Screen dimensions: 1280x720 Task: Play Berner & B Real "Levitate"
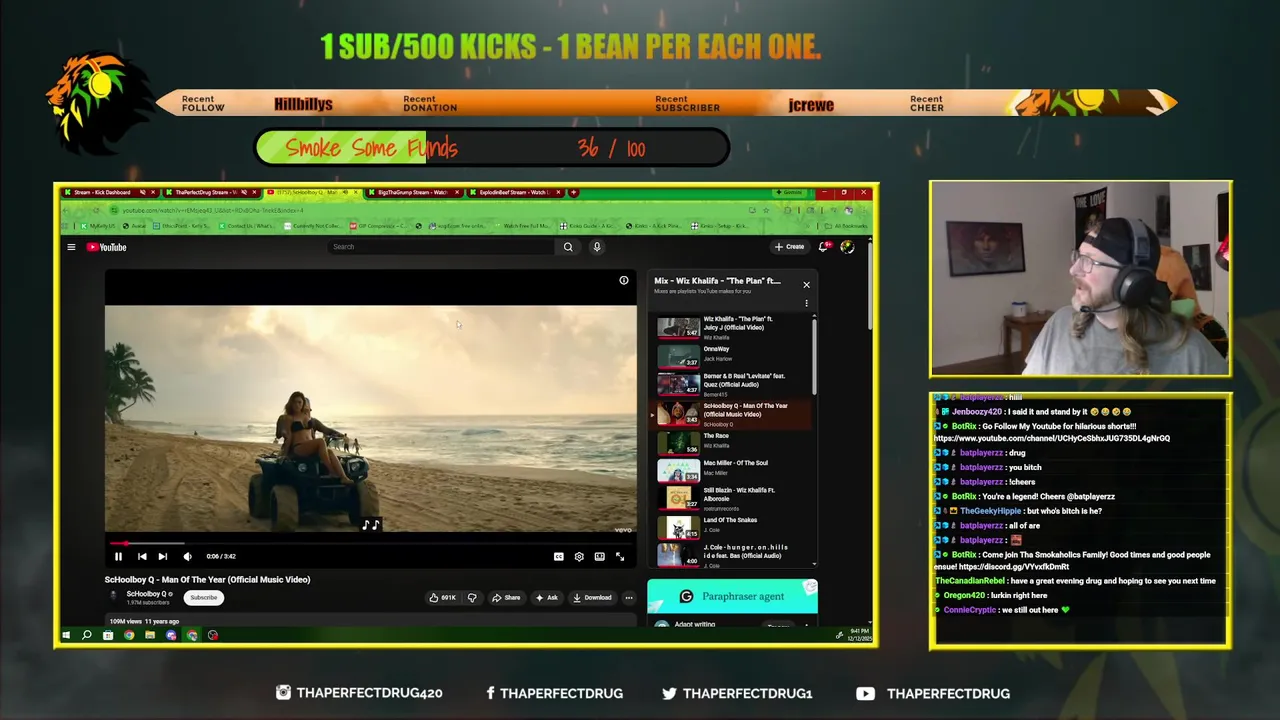[x=733, y=384]
